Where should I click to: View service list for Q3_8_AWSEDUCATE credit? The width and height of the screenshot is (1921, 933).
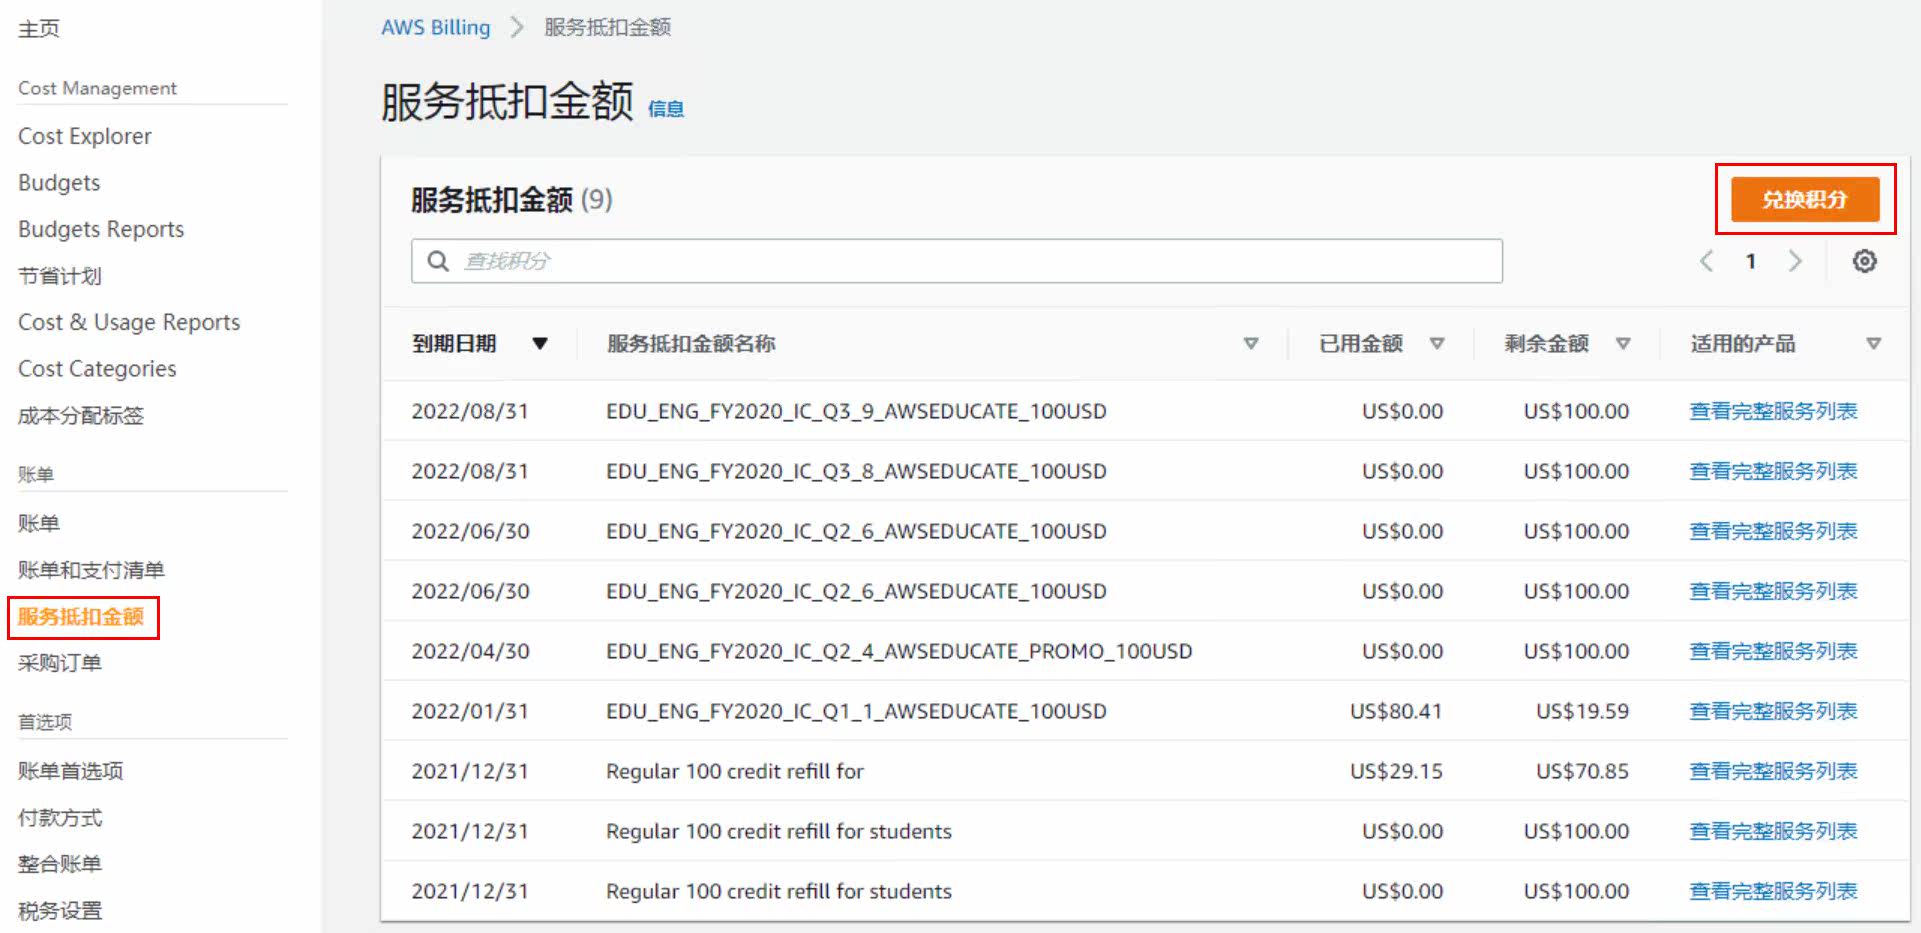pos(1773,471)
